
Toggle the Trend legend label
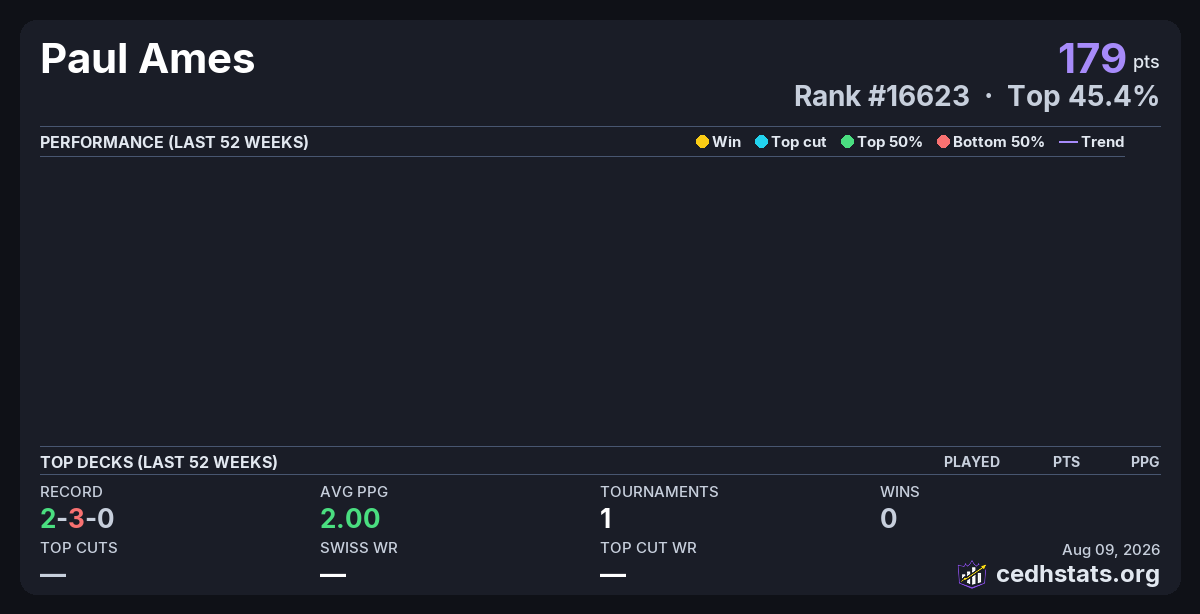pyautogui.click(x=1103, y=142)
